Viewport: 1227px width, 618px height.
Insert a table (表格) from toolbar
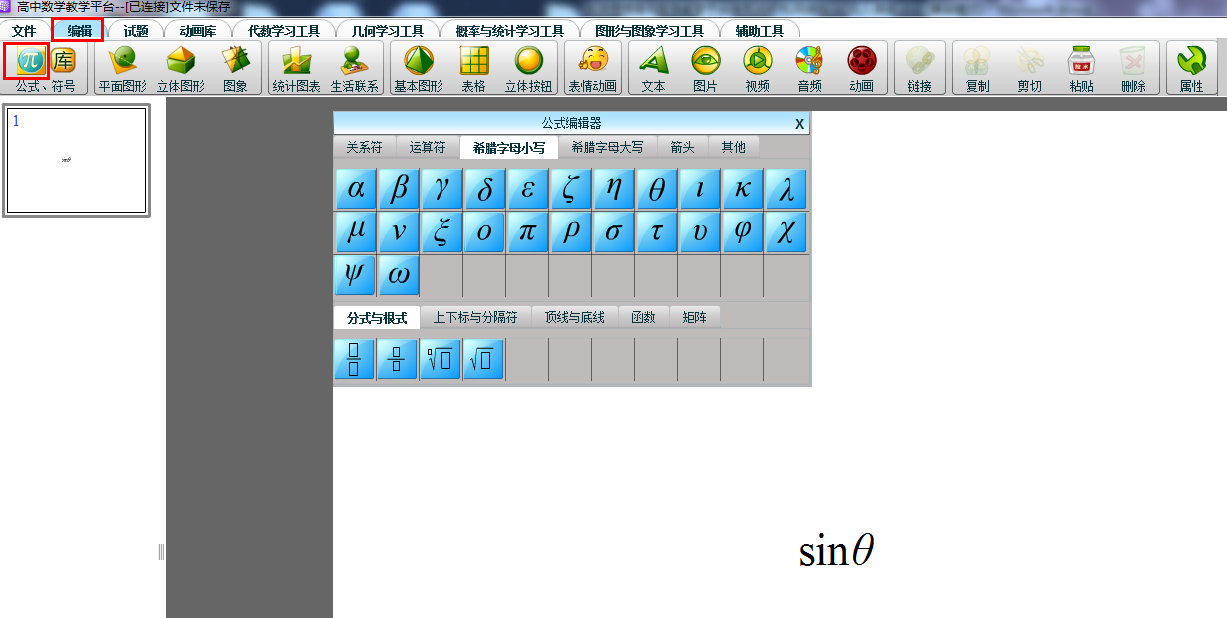coord(473,68)
